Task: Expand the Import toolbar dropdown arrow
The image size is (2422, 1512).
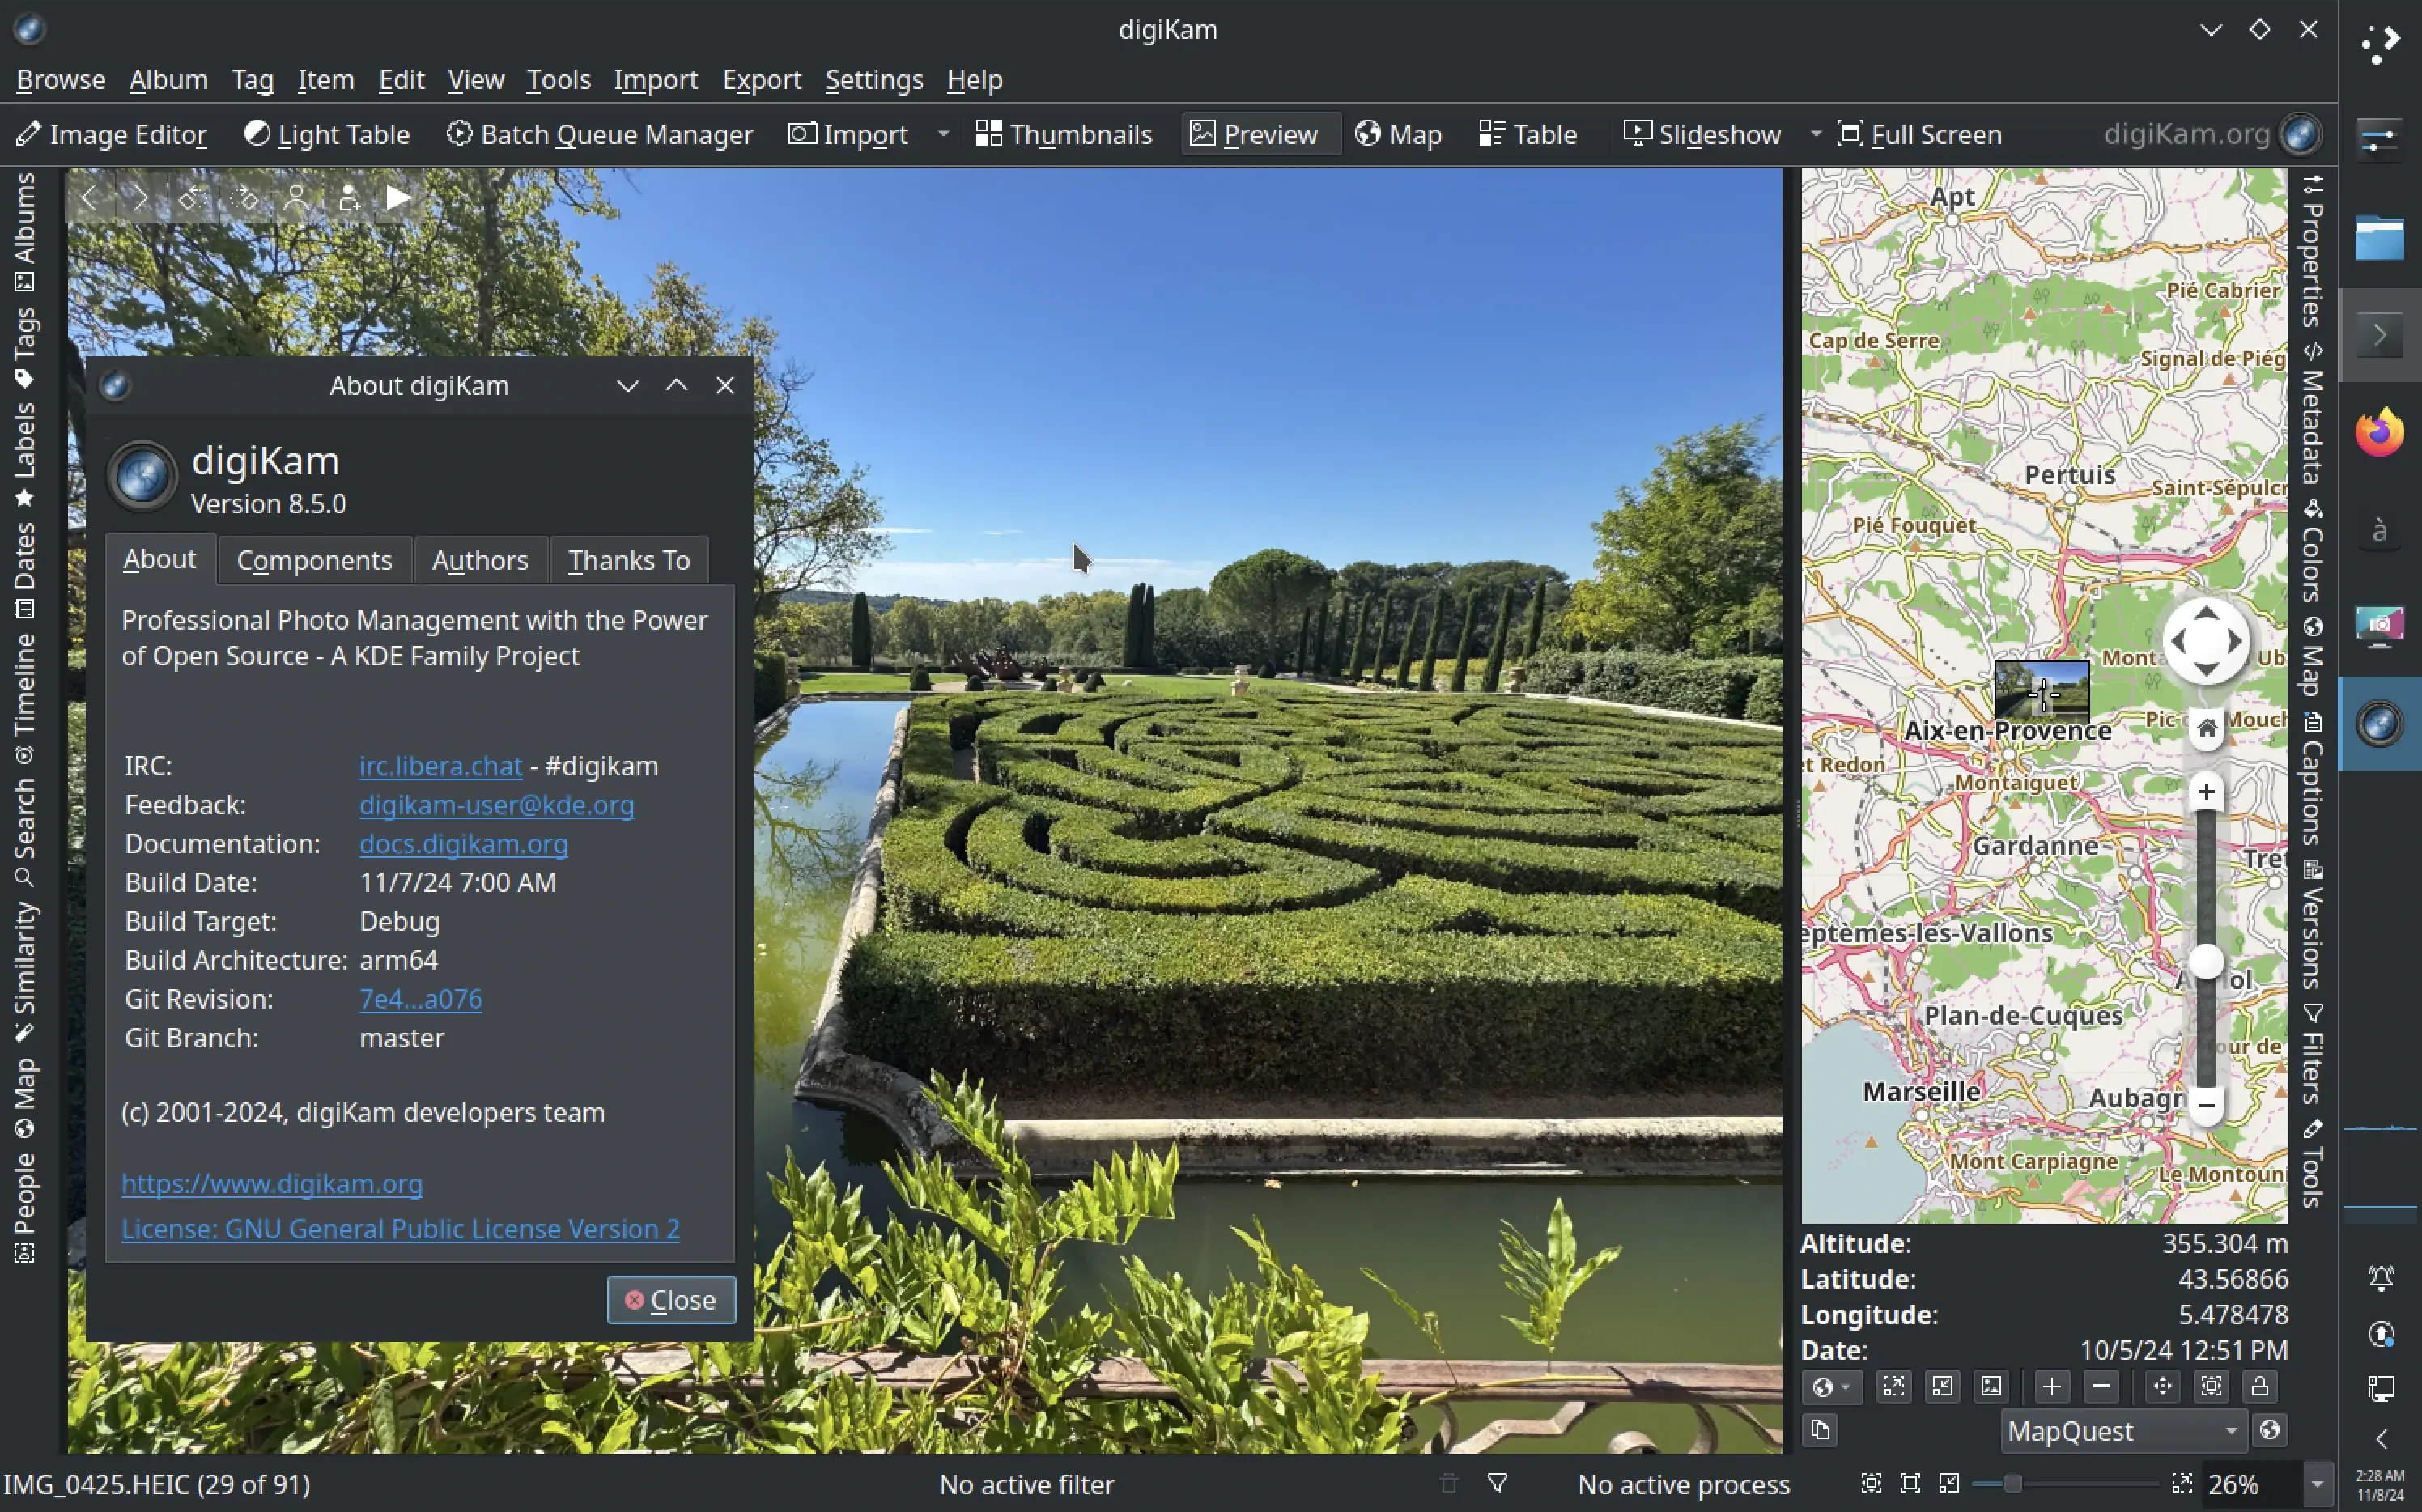Action: coord(942,134)
